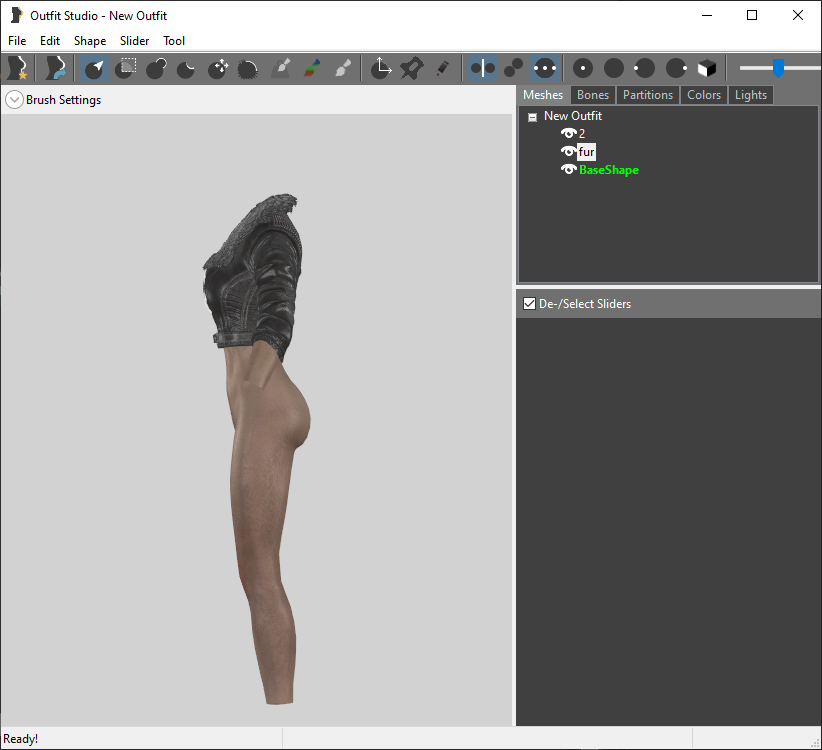Click the Ready! status bar text

(20, 738)
